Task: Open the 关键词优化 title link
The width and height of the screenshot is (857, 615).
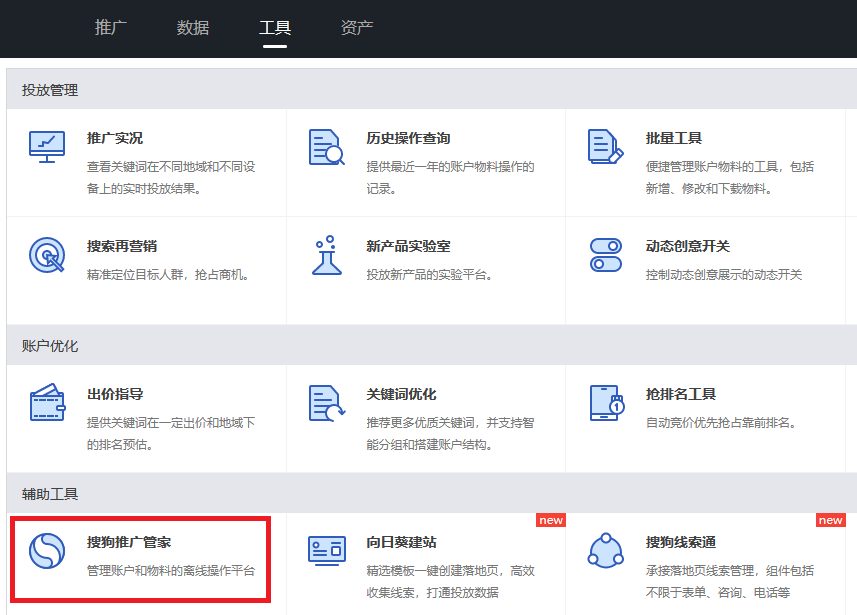Action: point(401,394)
